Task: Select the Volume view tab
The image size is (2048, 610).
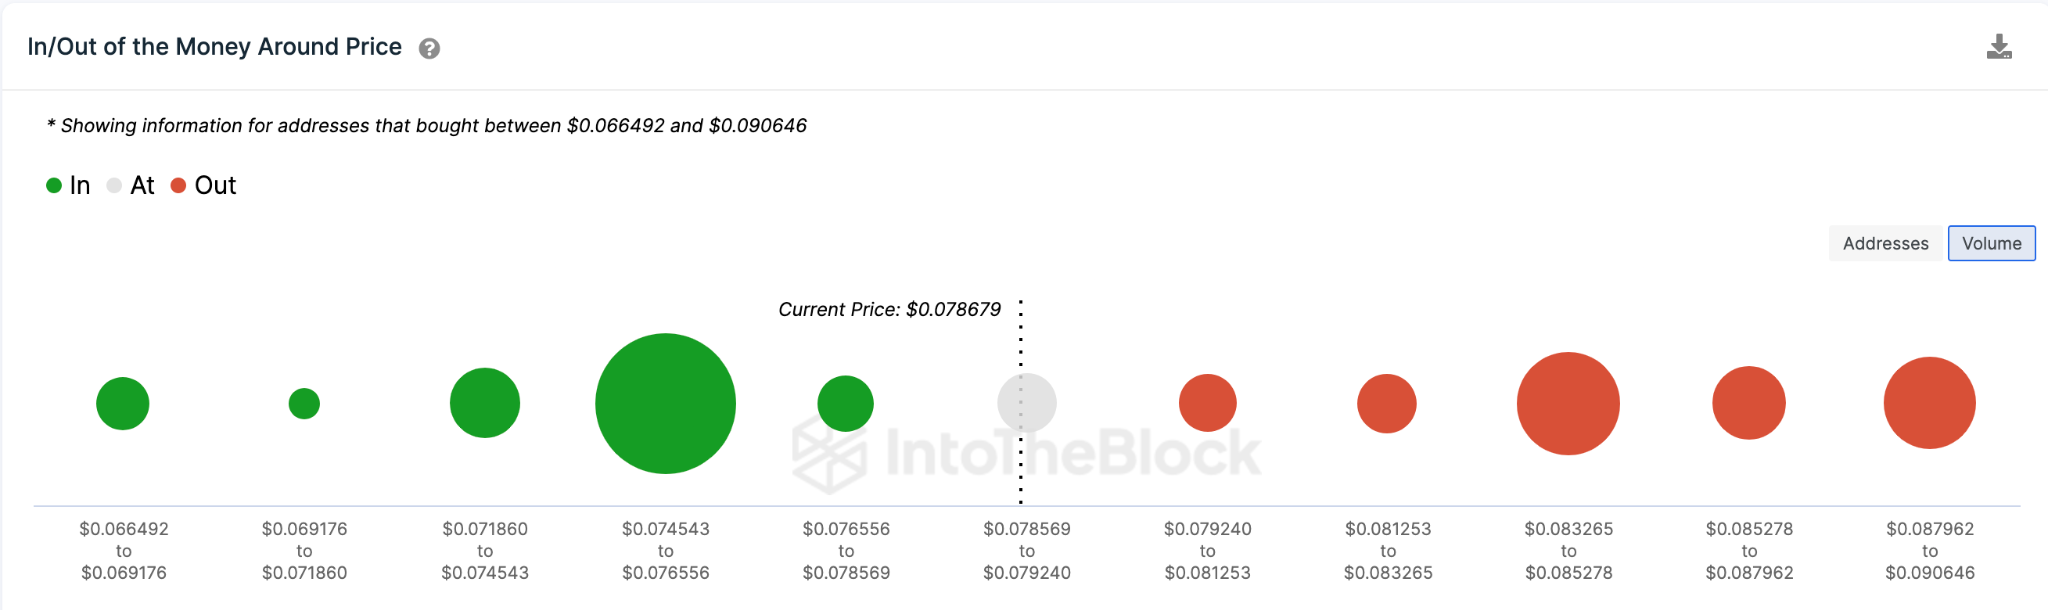Action: click(x=1991, y=243)
